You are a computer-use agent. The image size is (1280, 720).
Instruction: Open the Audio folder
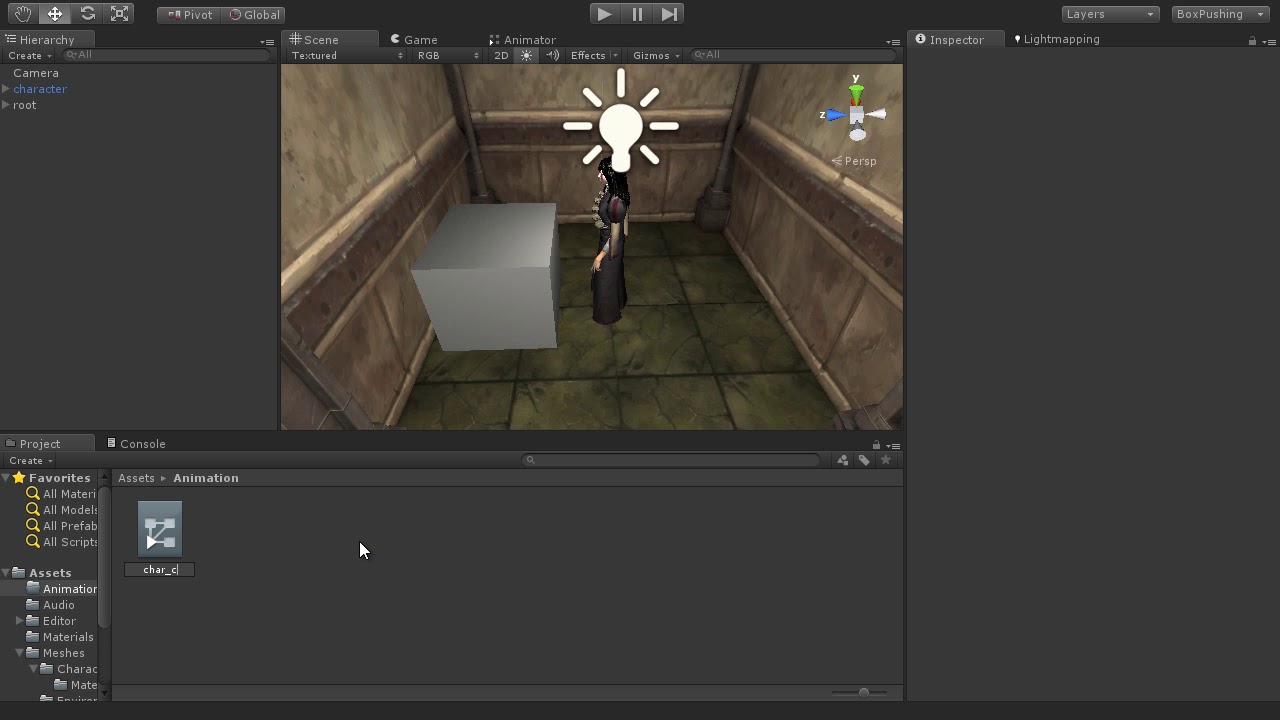51,605
